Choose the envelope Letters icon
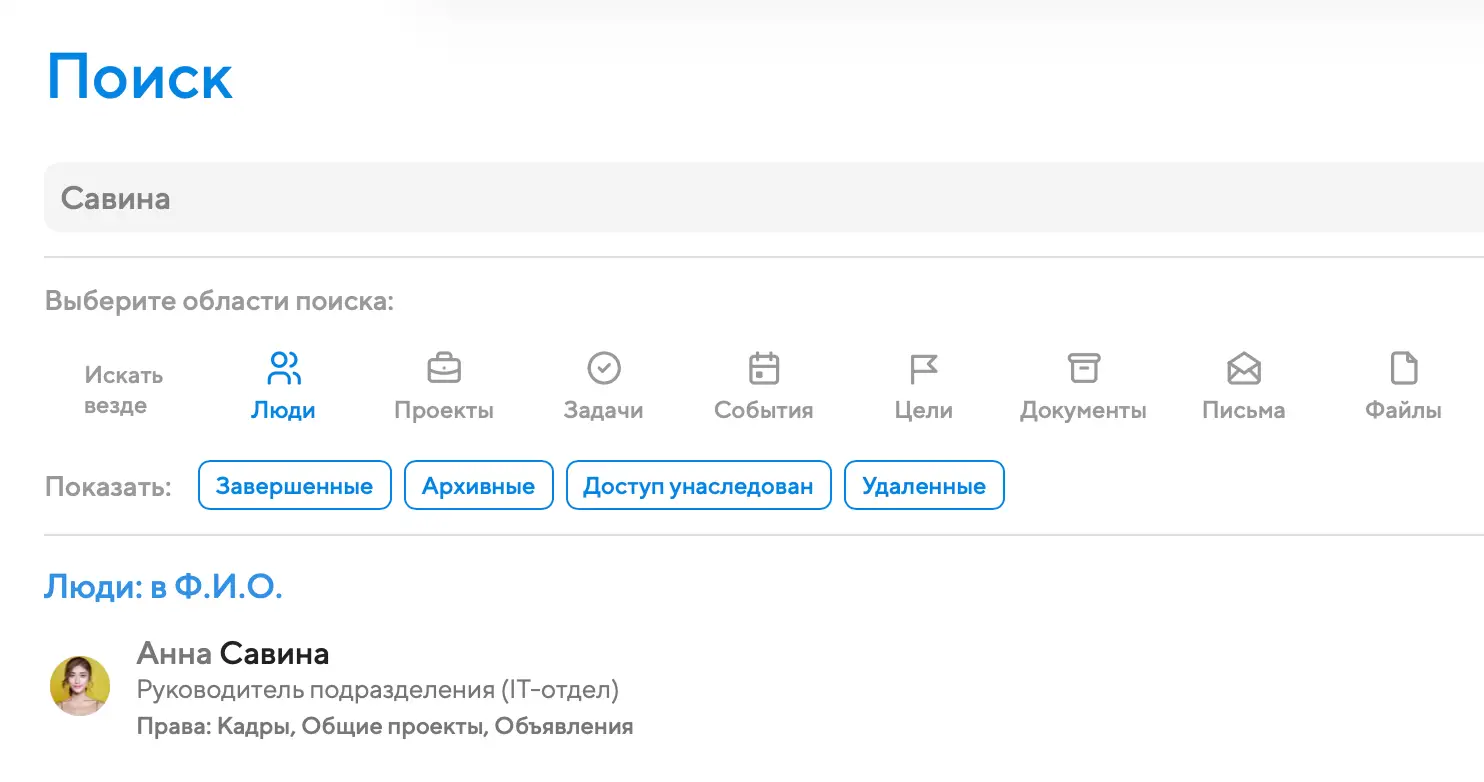Image resolution: width=1484 pixels, height=782 pixels. point(1244,368)
